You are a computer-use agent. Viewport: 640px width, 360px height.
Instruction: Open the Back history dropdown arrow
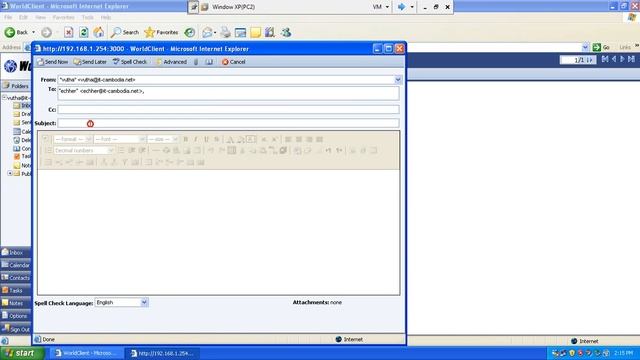33,32
